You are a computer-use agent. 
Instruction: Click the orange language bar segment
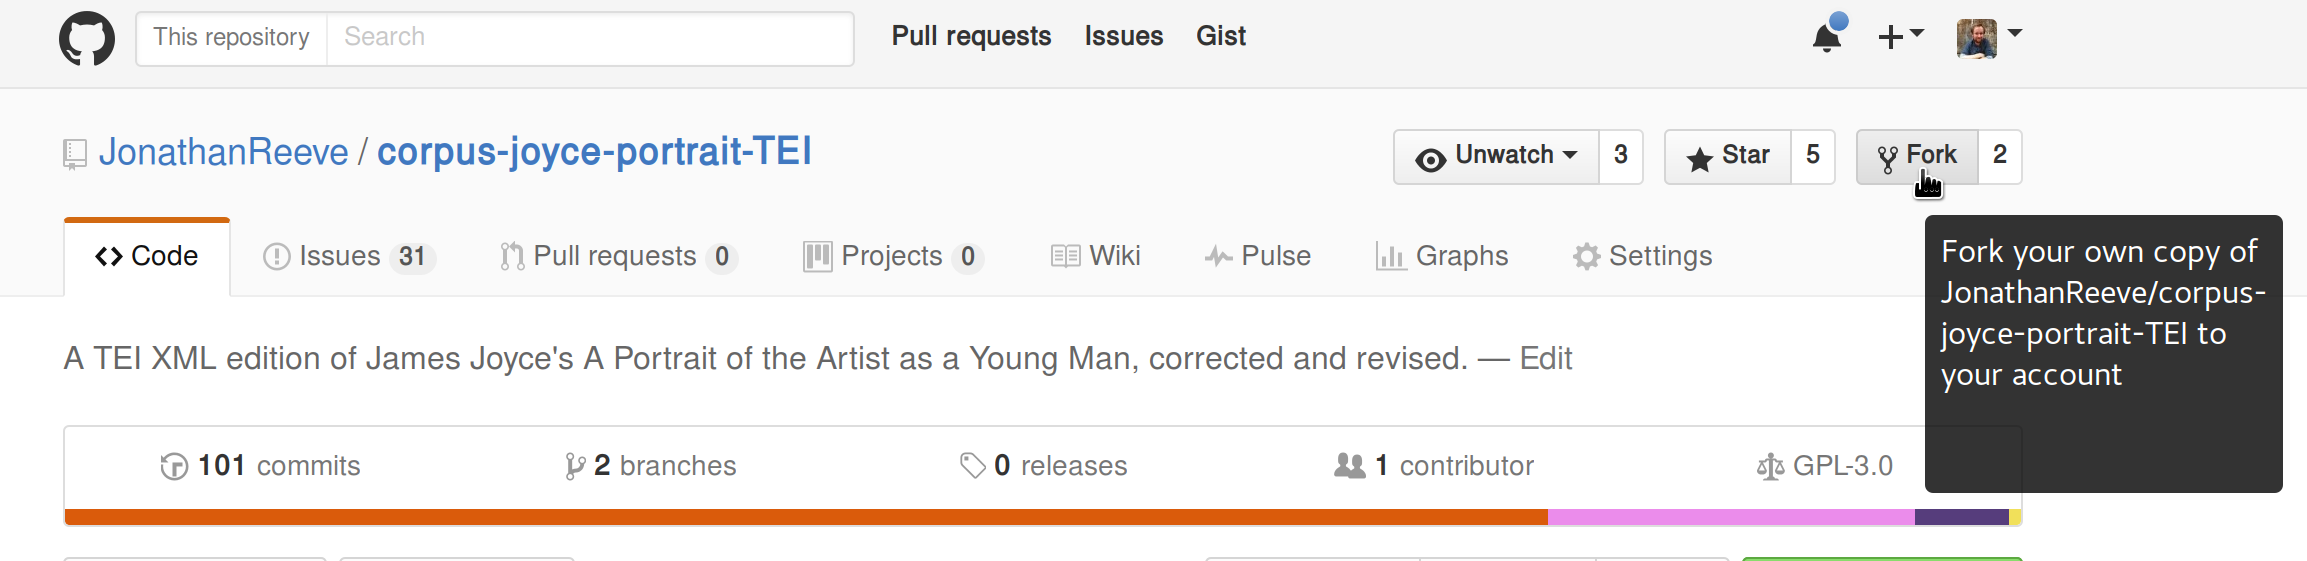point(806,517)
